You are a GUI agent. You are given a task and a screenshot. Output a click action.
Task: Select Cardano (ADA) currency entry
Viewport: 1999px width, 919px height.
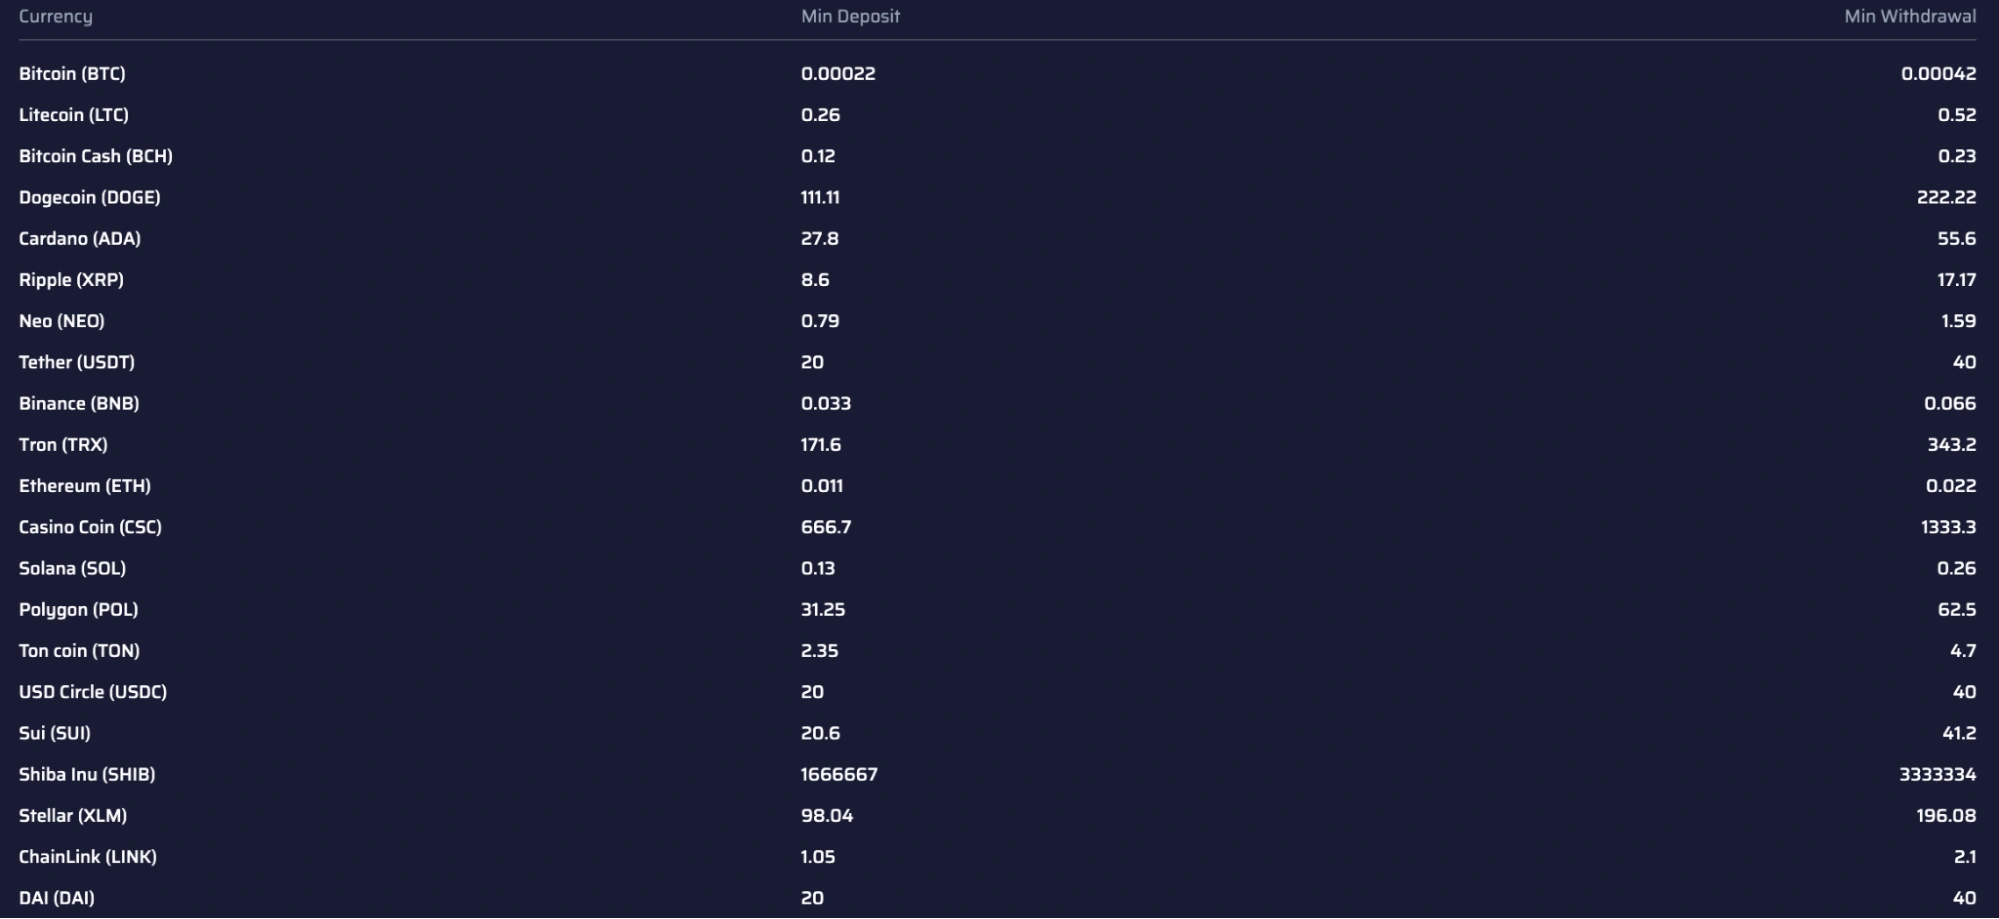[80, 239]
